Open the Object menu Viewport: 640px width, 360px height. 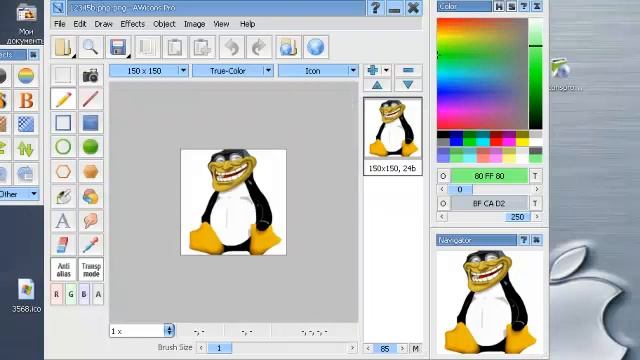[164, 24]
